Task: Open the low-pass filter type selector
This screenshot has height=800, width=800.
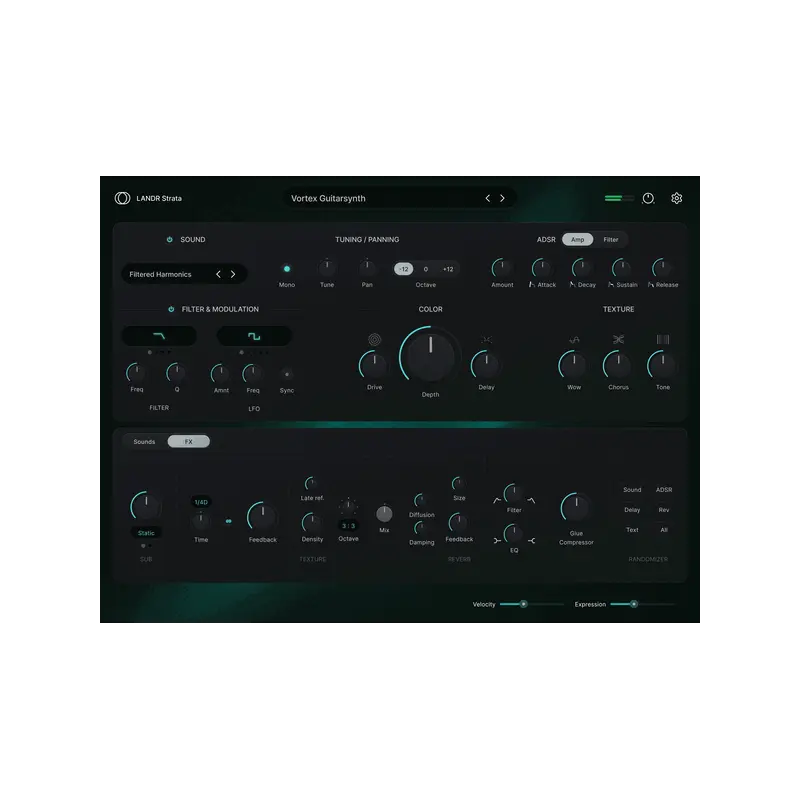Action: pos(159,336)
